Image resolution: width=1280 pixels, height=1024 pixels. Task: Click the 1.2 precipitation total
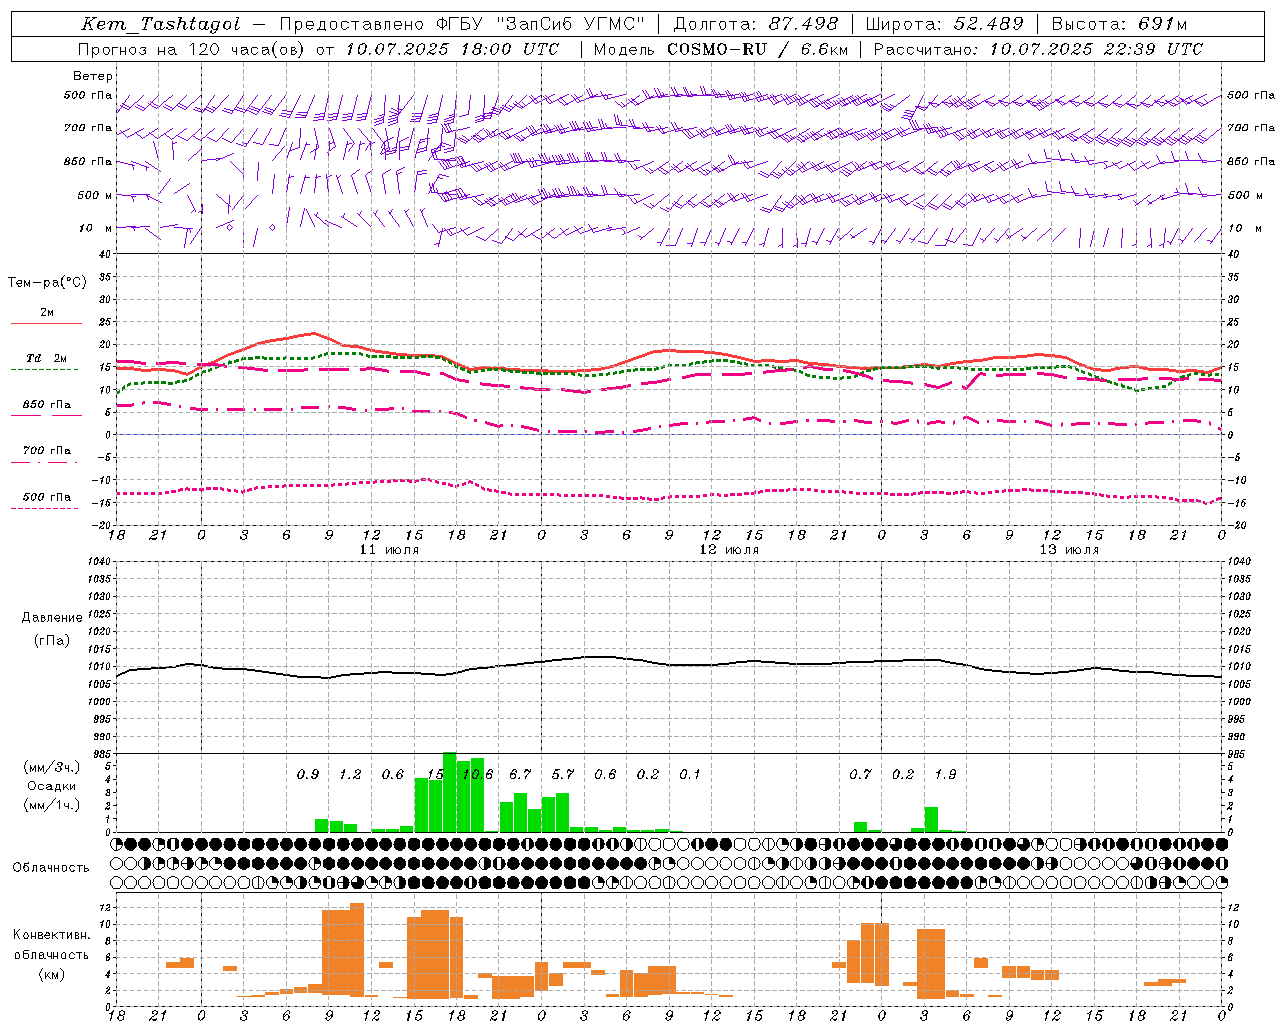350,775
